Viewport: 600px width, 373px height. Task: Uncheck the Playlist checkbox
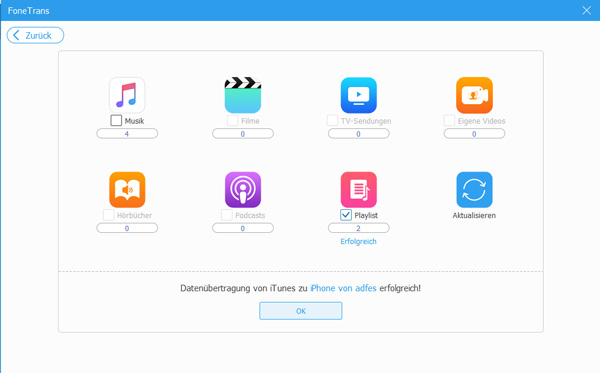(x=346, y=215)
